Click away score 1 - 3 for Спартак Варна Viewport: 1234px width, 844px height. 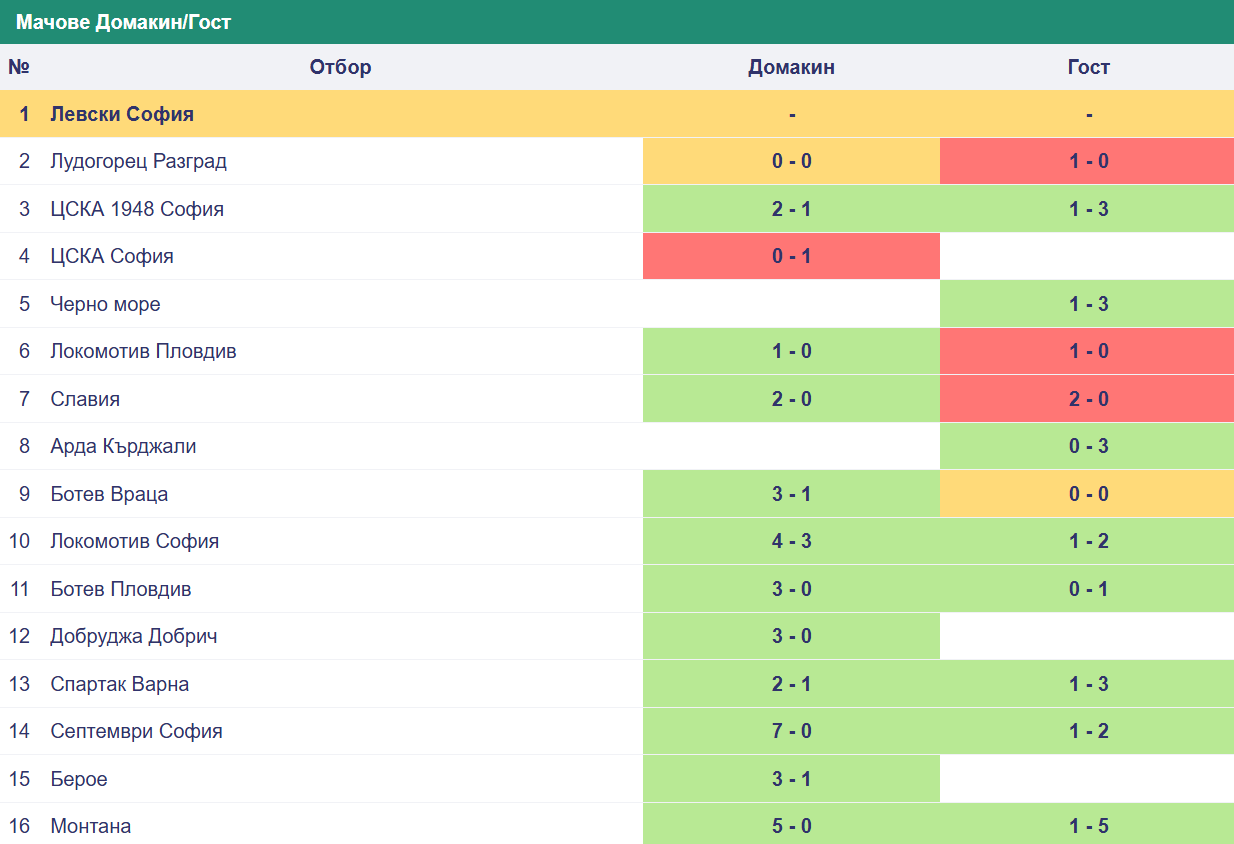coord(1088,684)
